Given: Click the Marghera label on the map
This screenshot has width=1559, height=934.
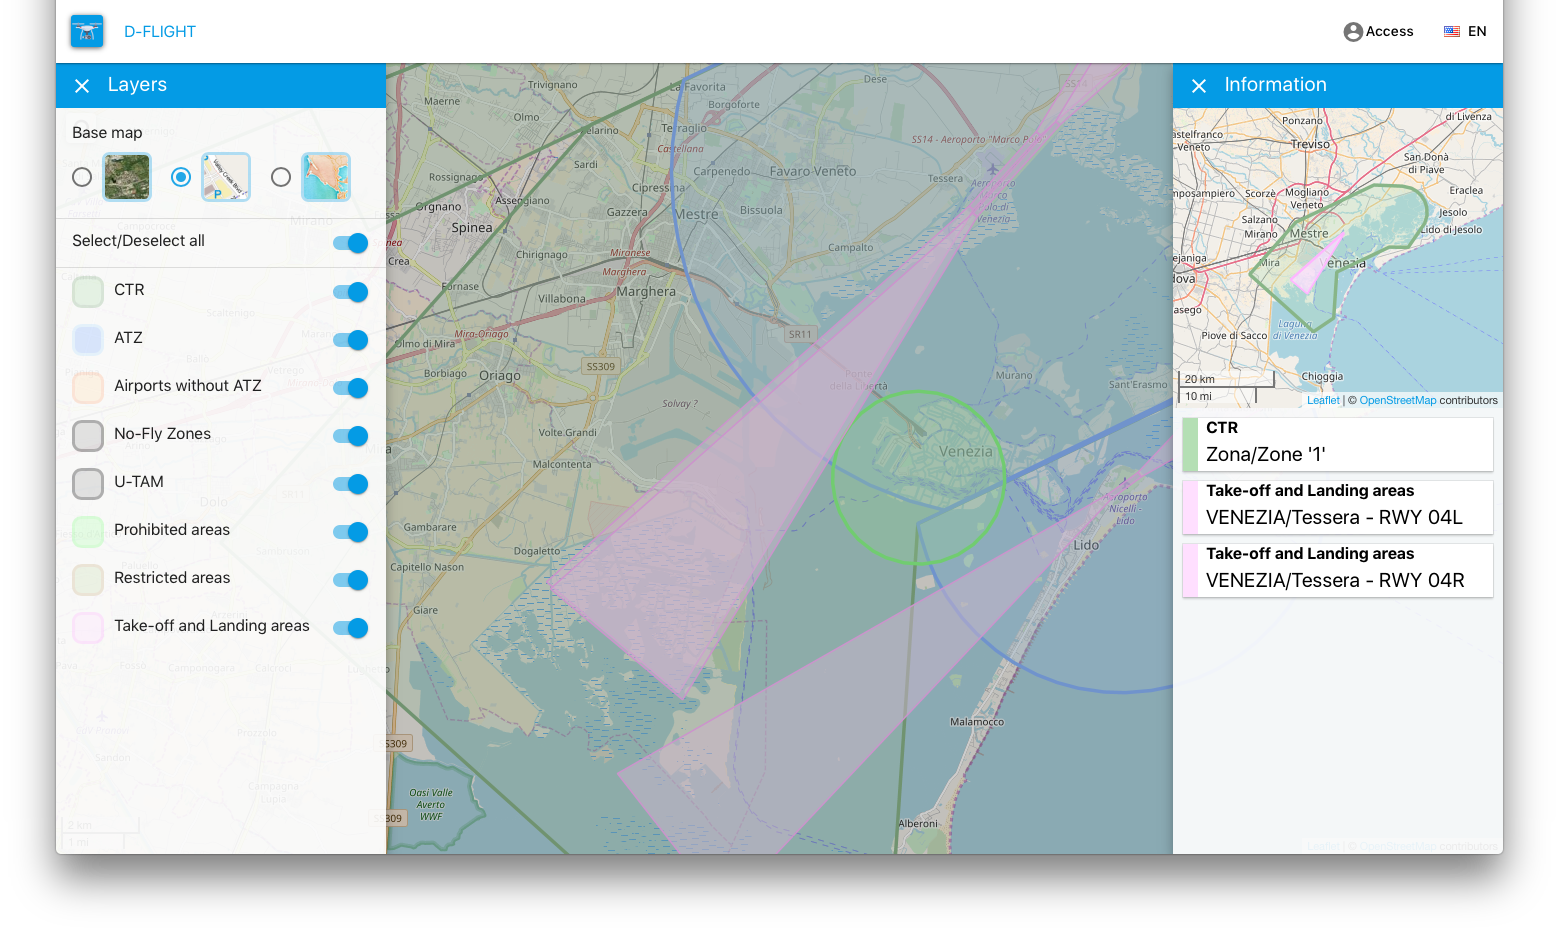Looking at the screenshot, I should 646,292.
